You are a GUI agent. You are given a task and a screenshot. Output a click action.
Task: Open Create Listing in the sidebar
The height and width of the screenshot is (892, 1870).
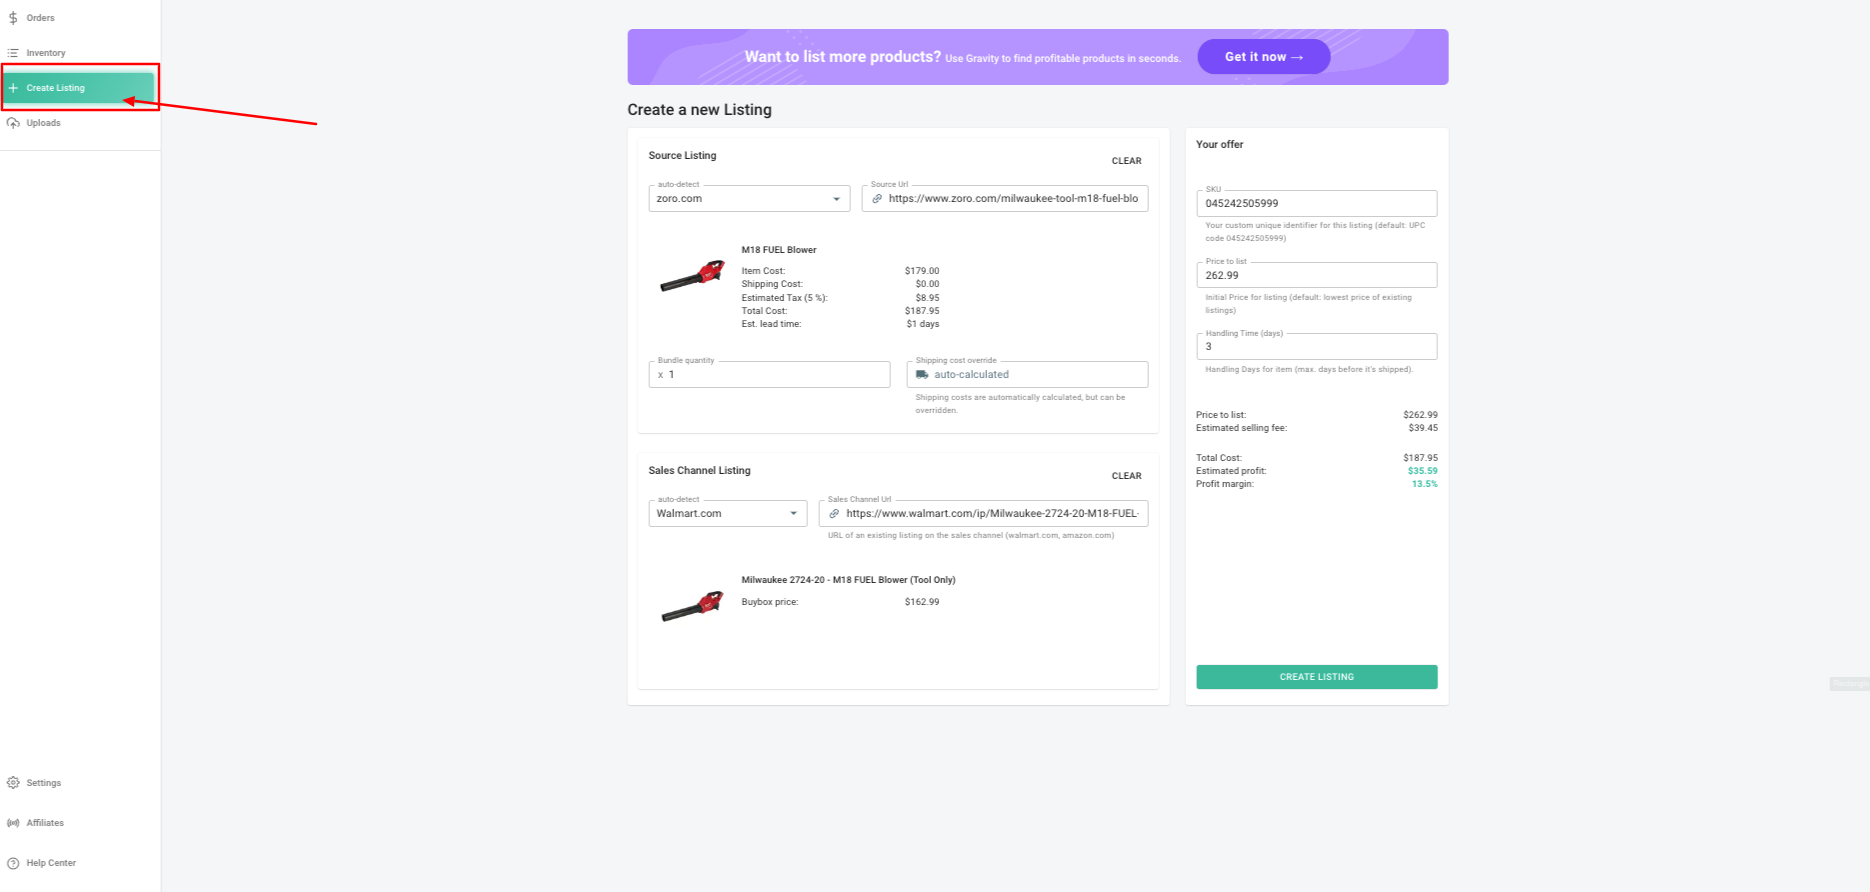point(56,88)
